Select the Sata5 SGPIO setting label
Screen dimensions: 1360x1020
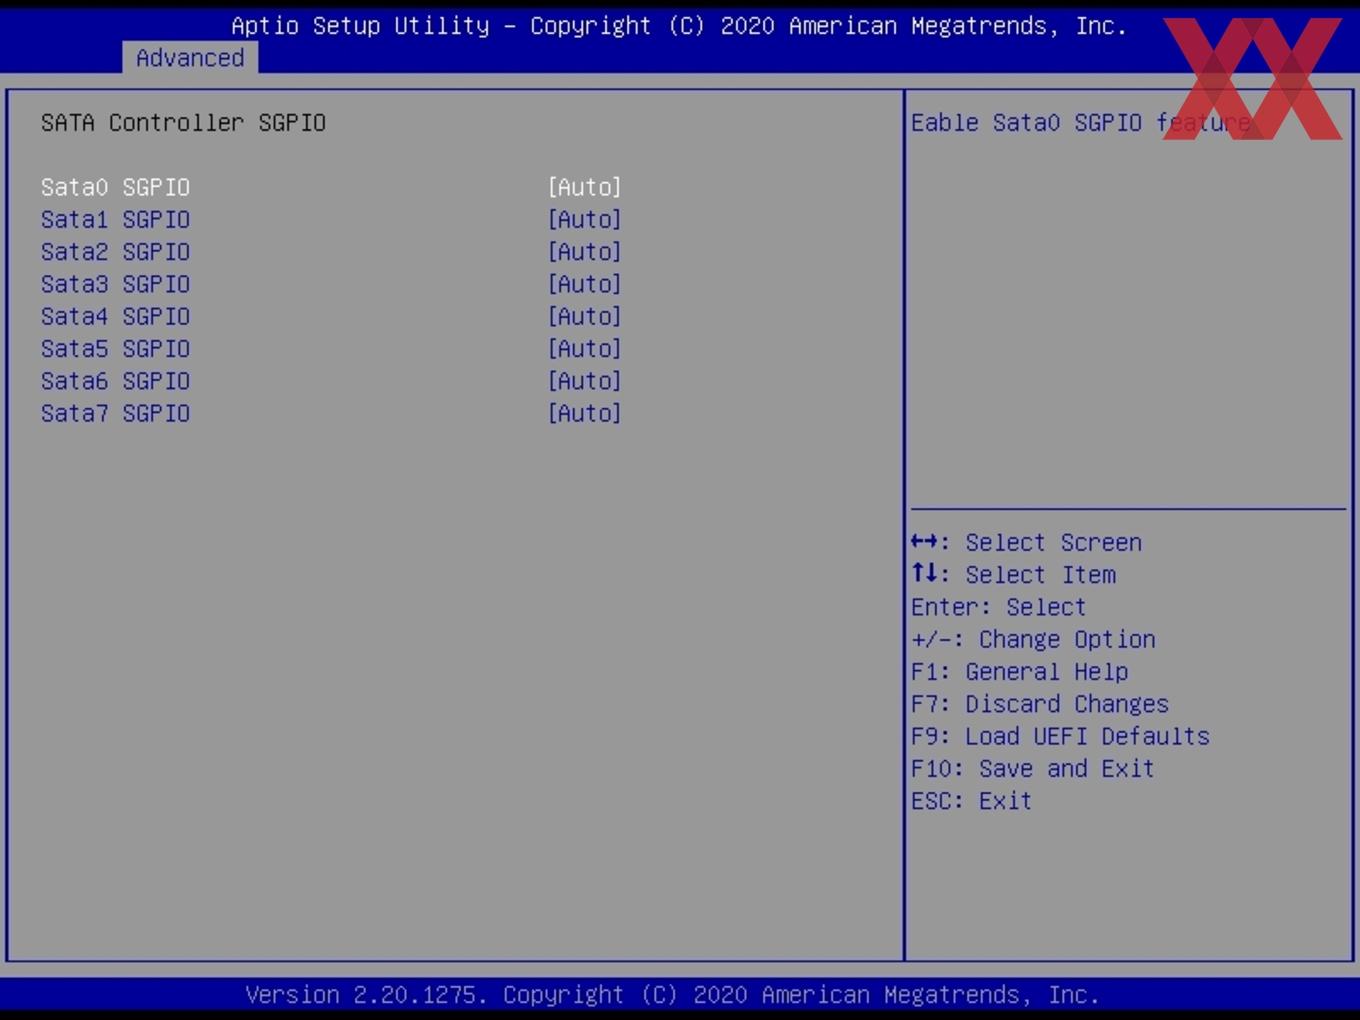115,349
